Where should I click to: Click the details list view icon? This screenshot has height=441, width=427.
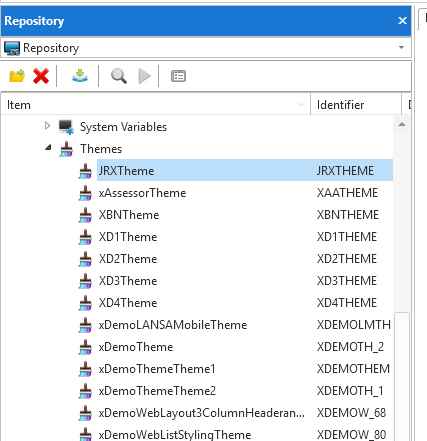[x=178, y=76]
